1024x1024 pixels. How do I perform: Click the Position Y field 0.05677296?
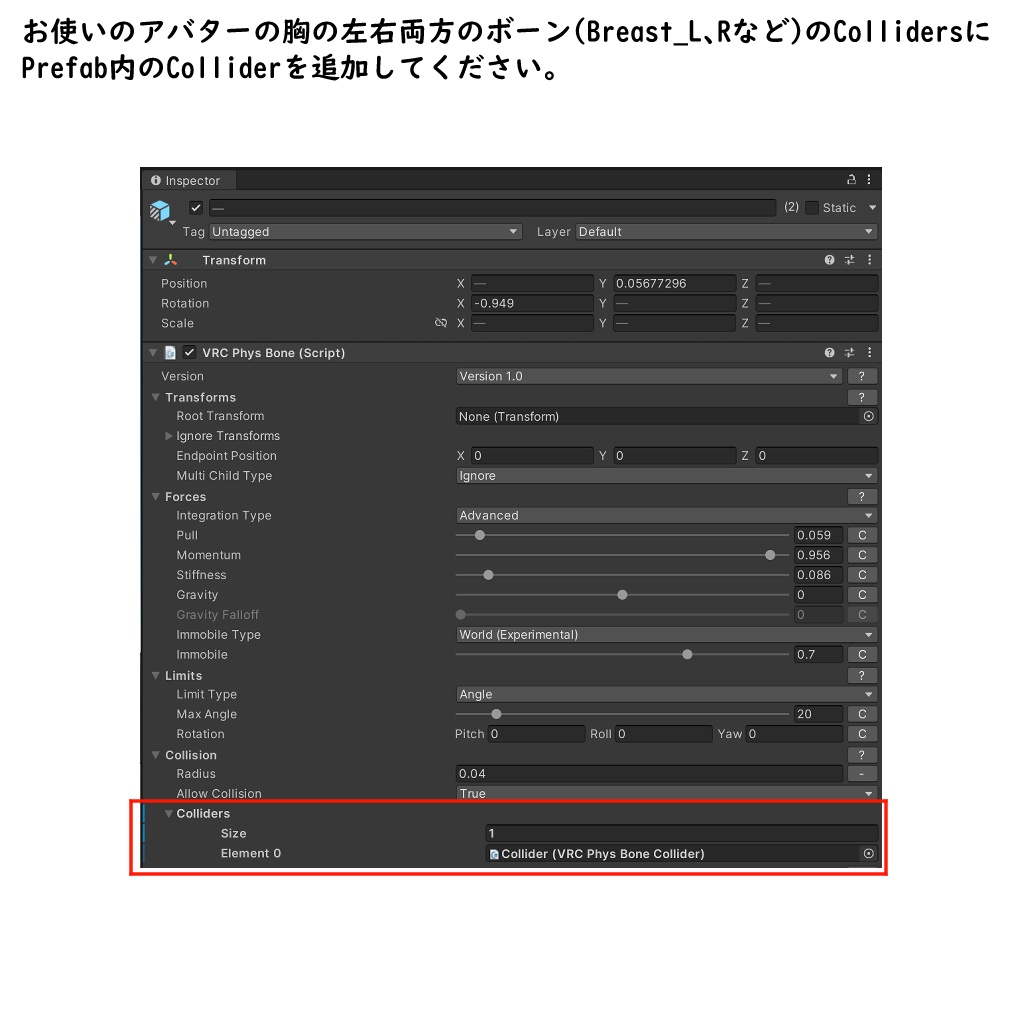point(675,283)
